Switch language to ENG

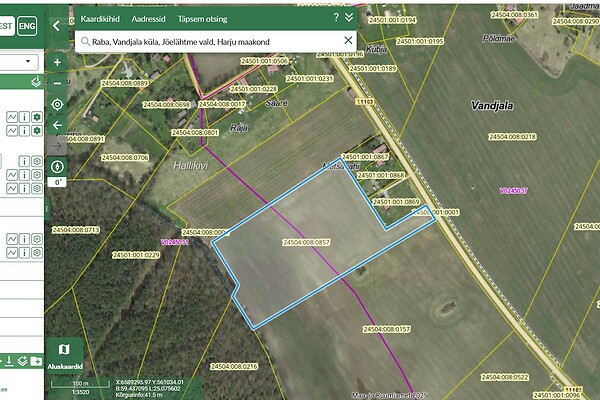(x=27, y=25)
